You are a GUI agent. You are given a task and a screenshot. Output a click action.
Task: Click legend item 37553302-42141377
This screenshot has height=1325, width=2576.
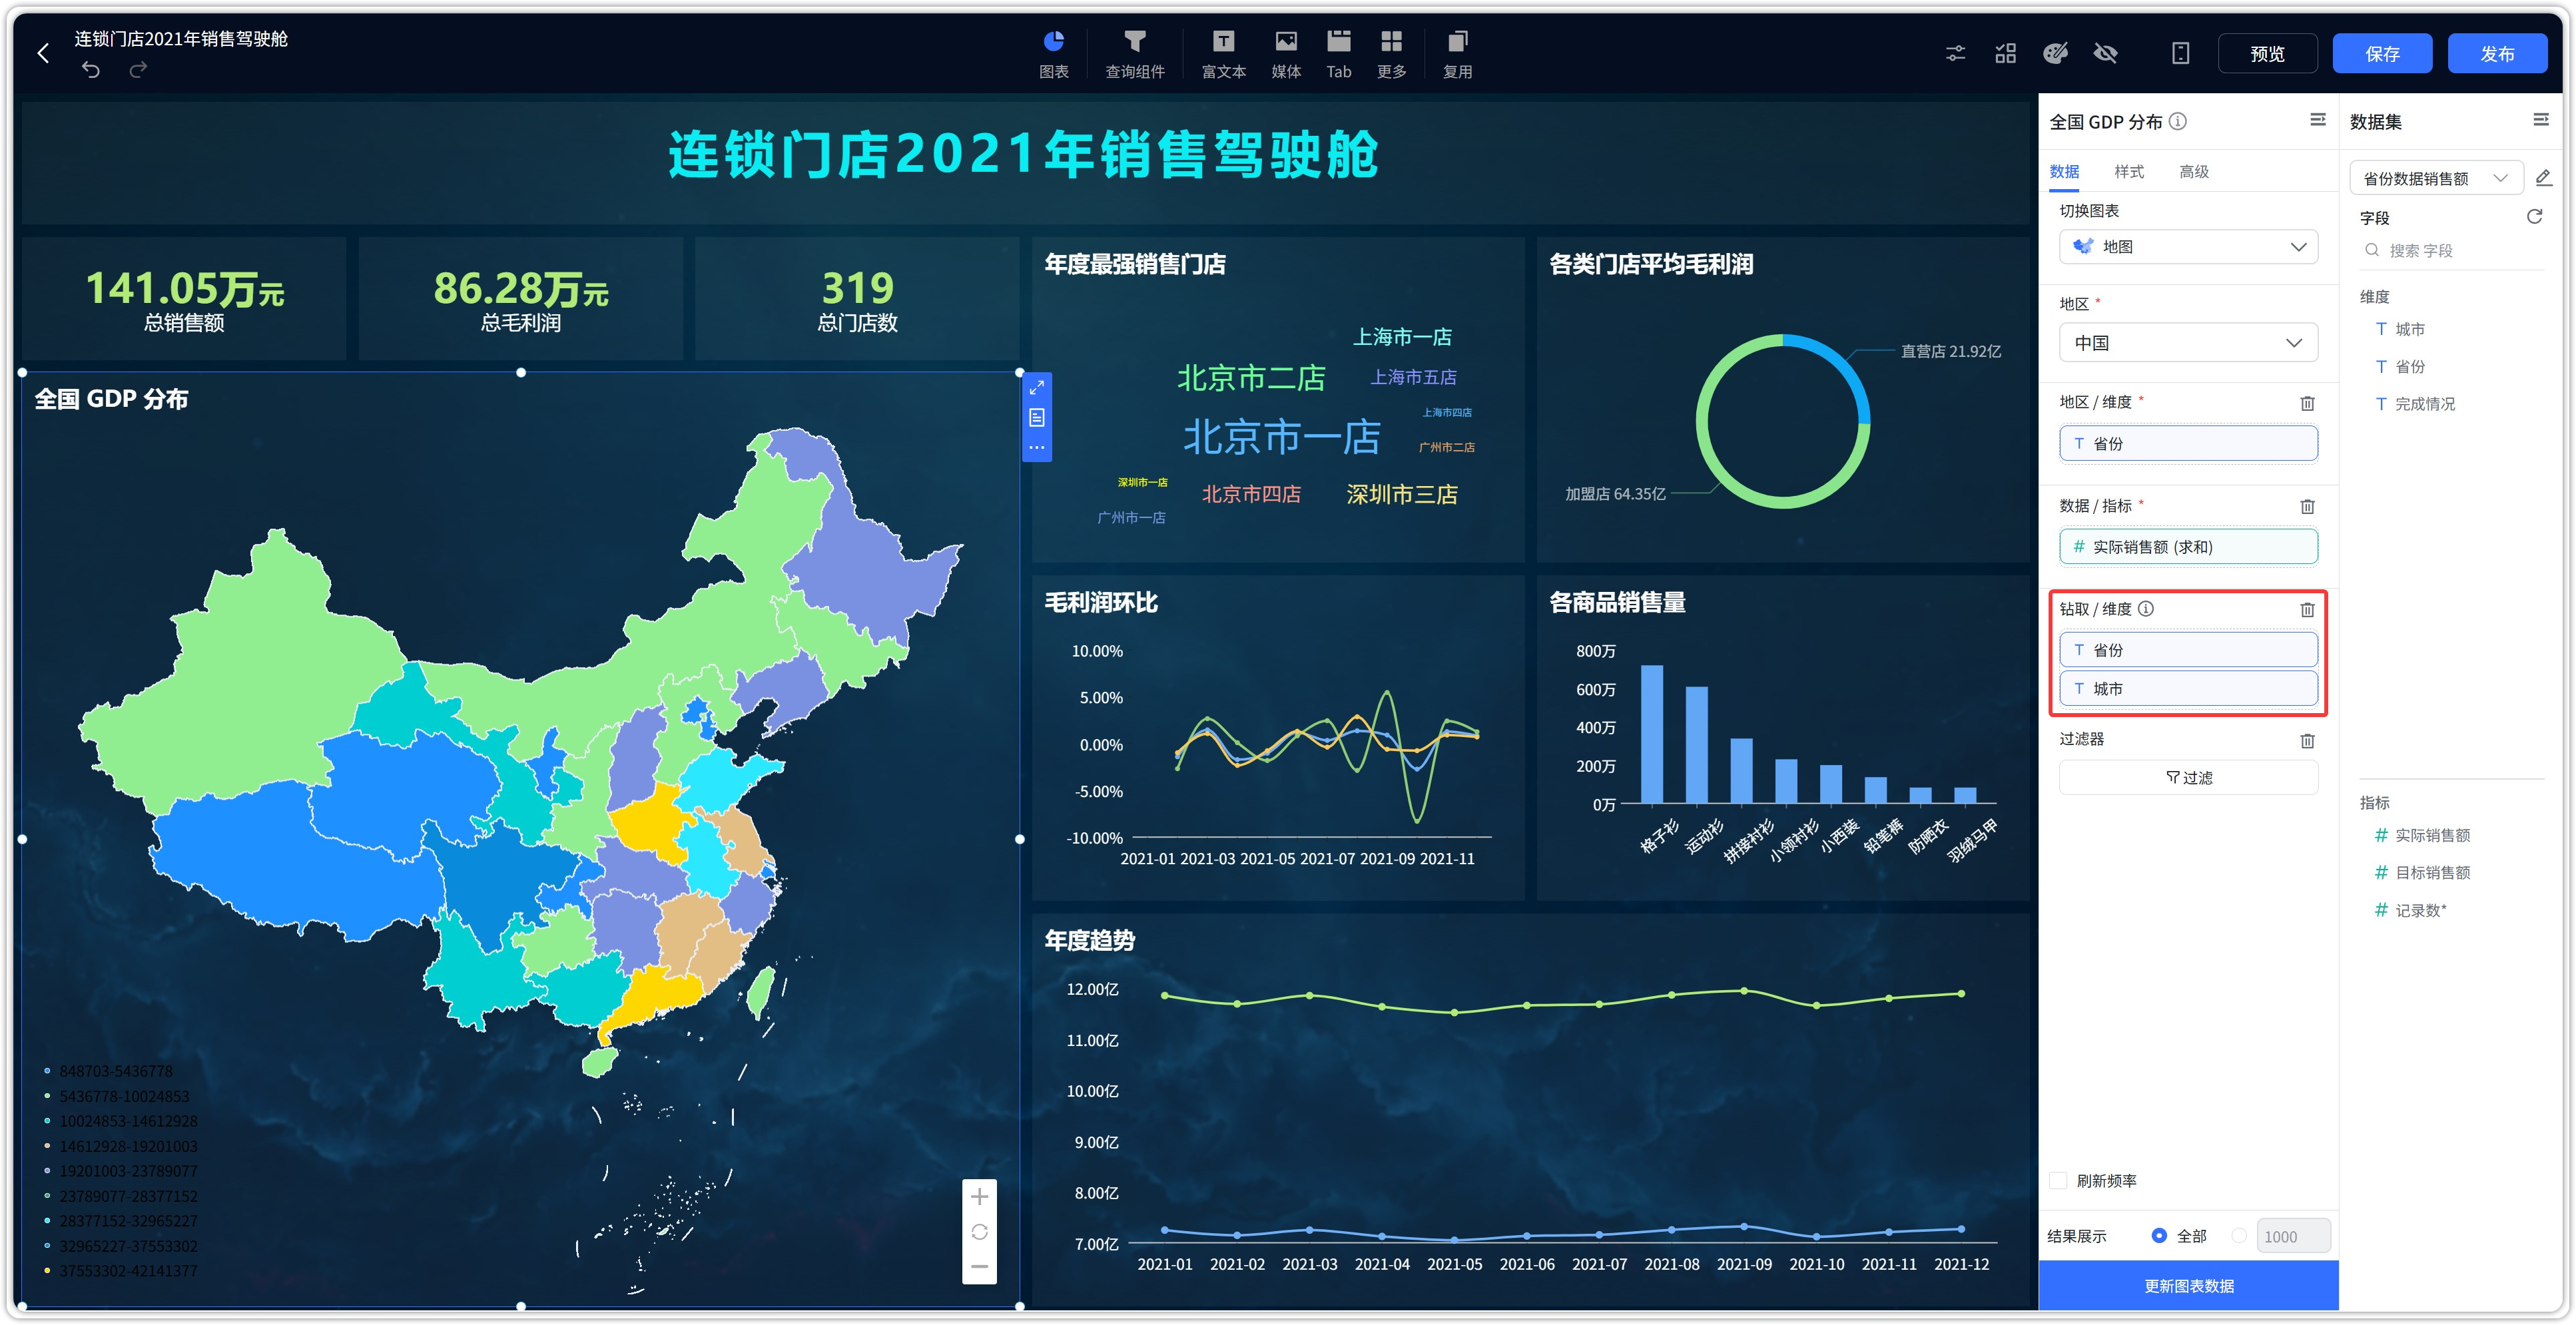click(x=120, y=1271)
